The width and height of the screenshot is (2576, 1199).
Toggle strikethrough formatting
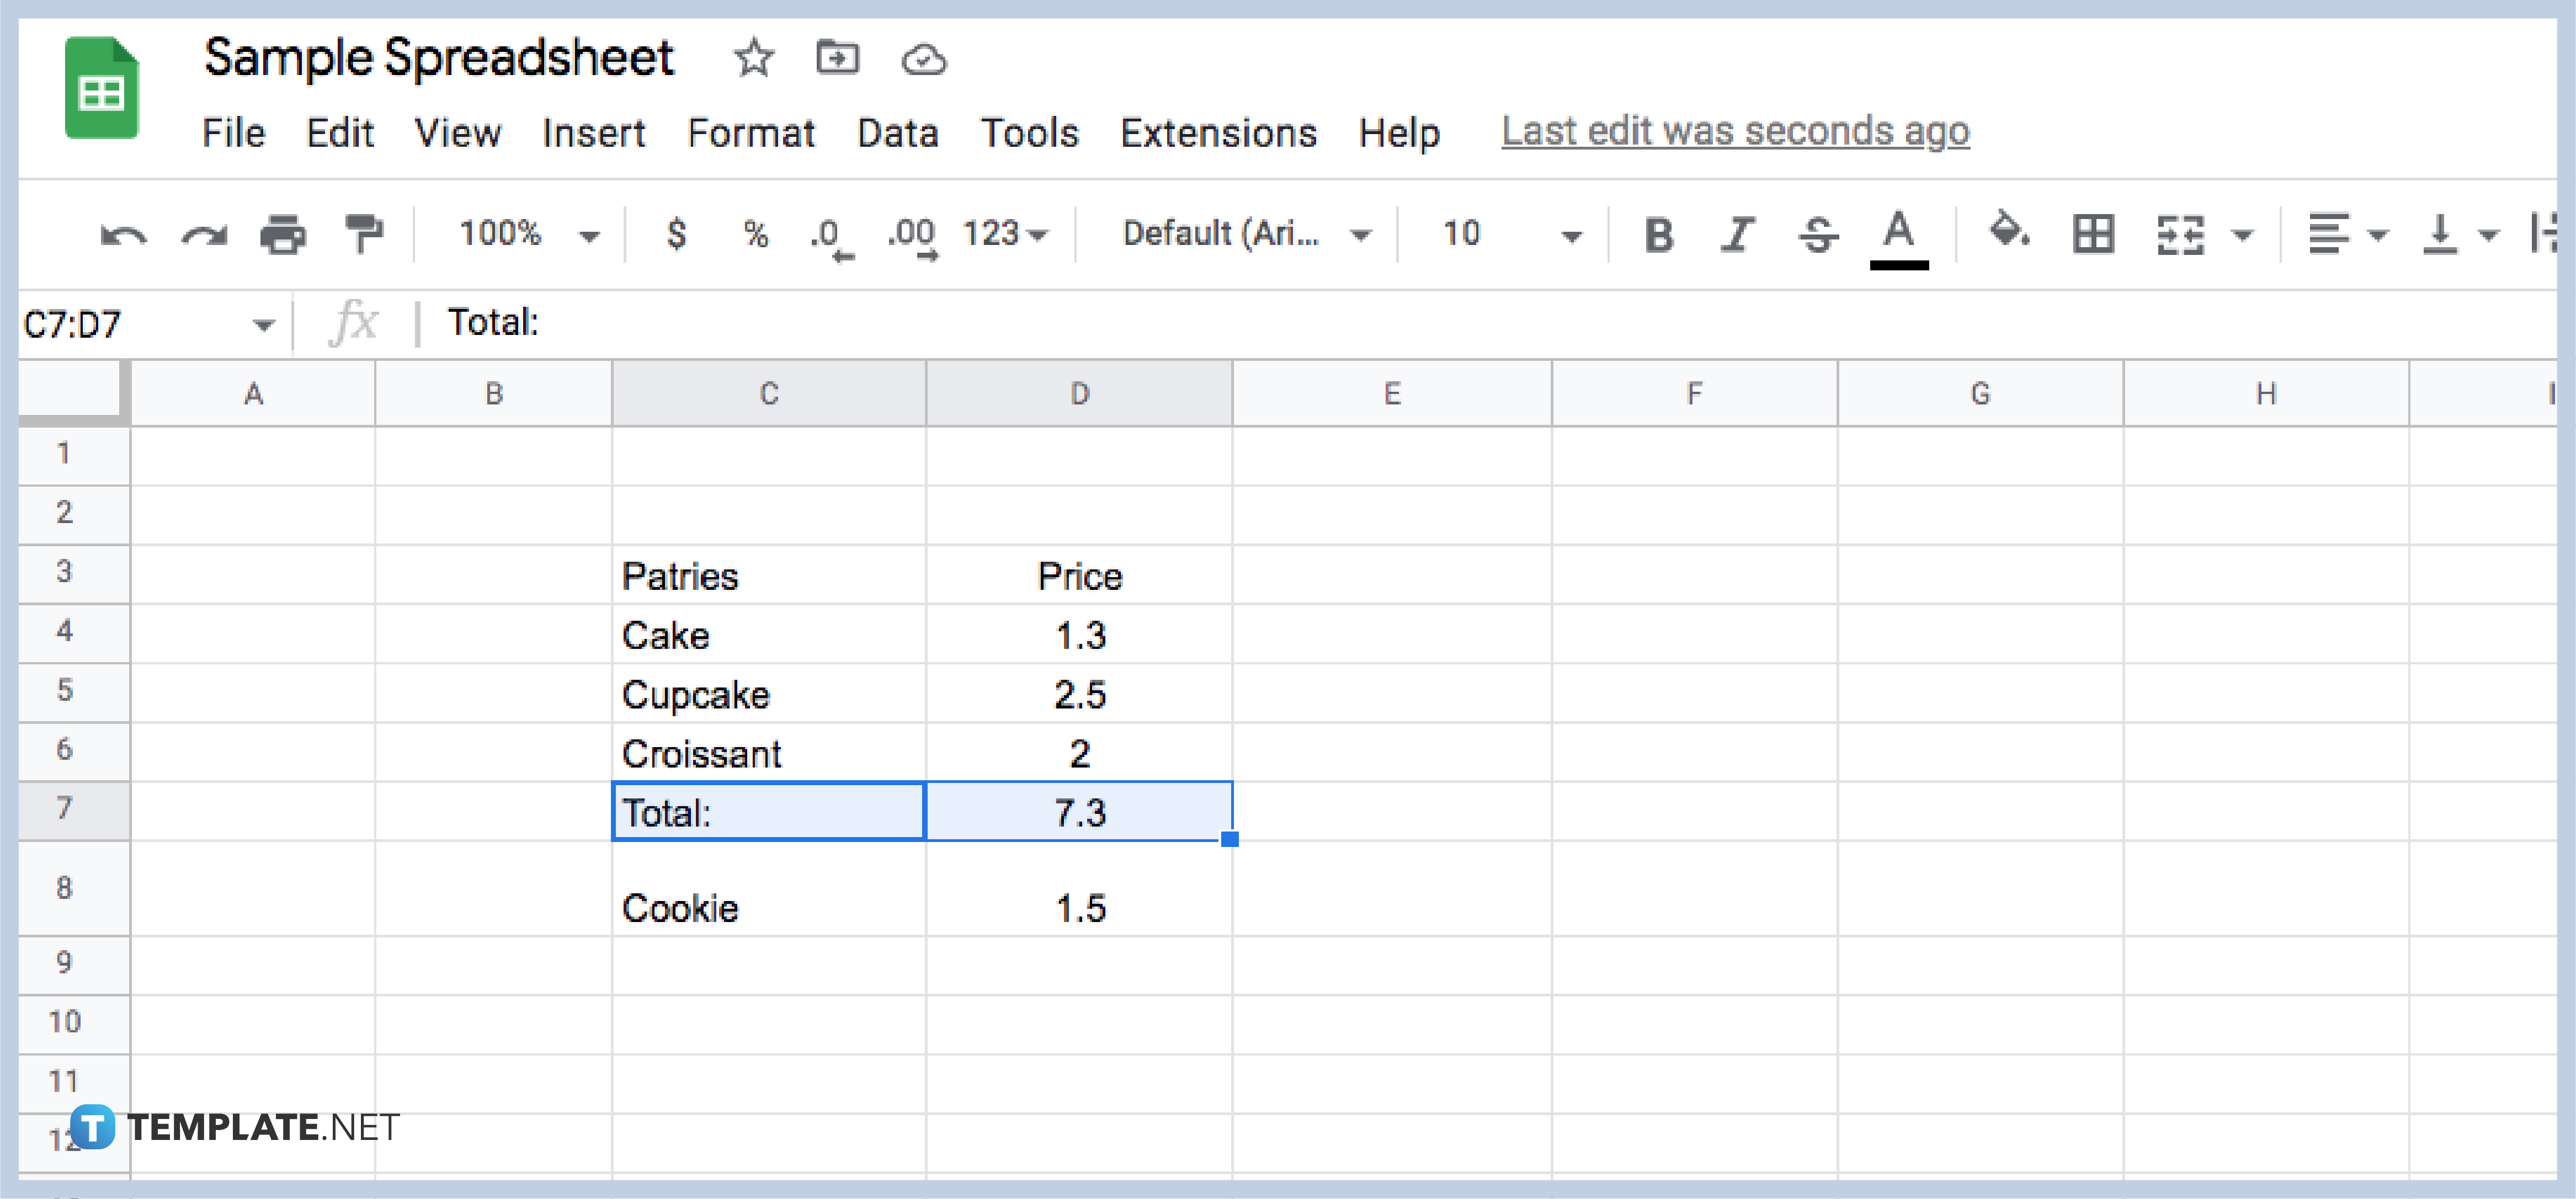click(1818, 234)
